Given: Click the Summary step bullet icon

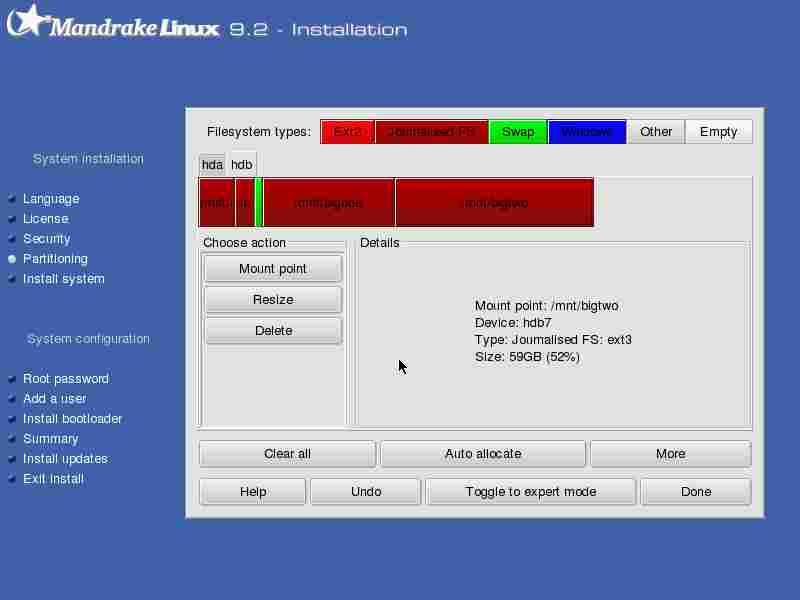Looking at the screenshot, I should (12, 439).
